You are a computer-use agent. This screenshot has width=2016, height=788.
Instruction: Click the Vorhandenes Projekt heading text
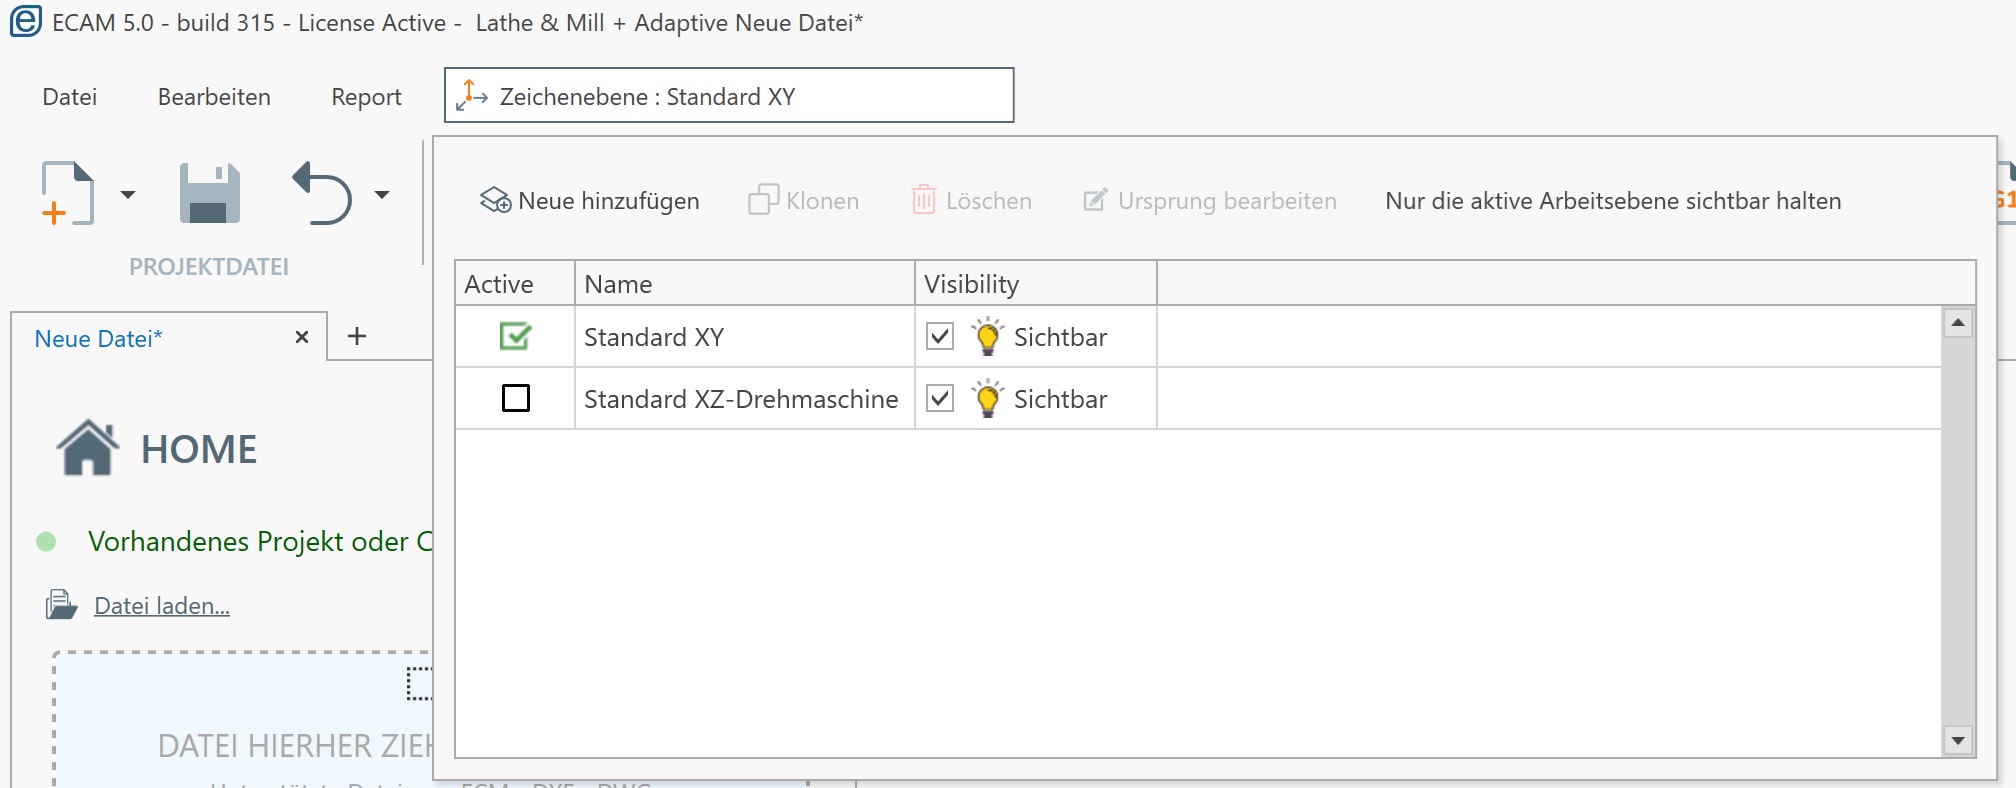(x=260, y=541)
